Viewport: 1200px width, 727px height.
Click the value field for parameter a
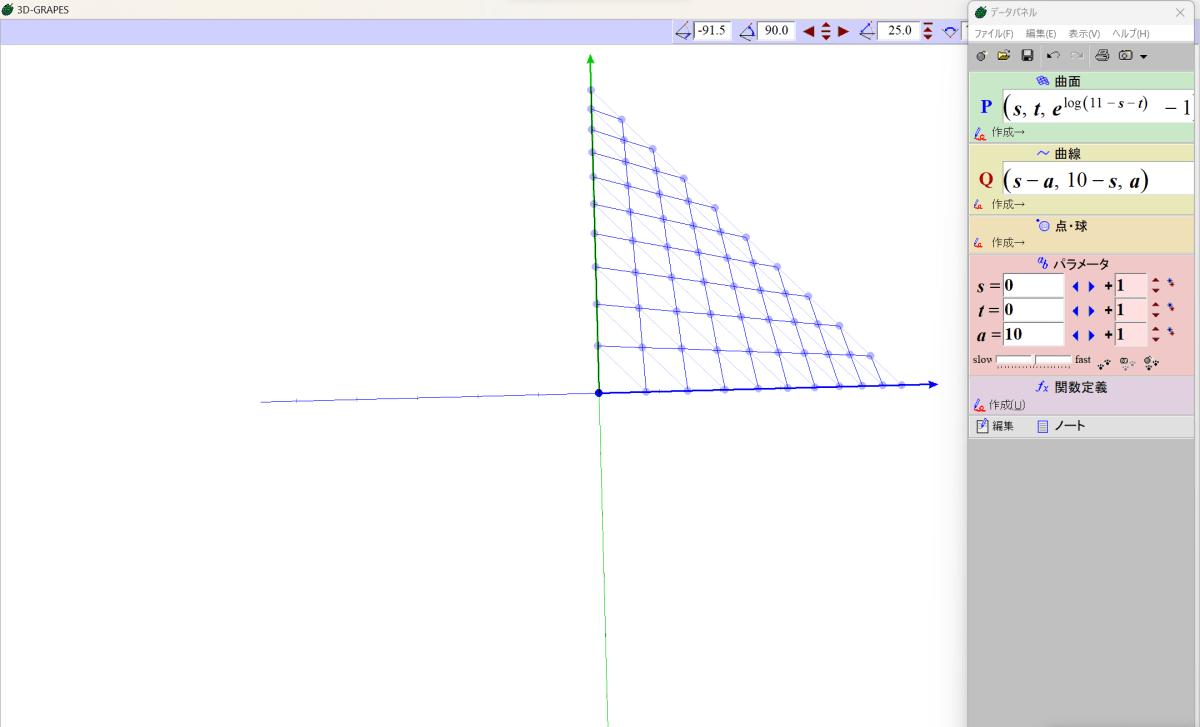[x=1034, y=334]
